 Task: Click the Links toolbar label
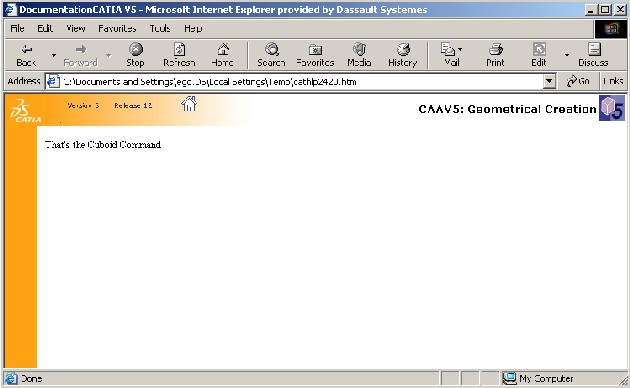point(613,82)
